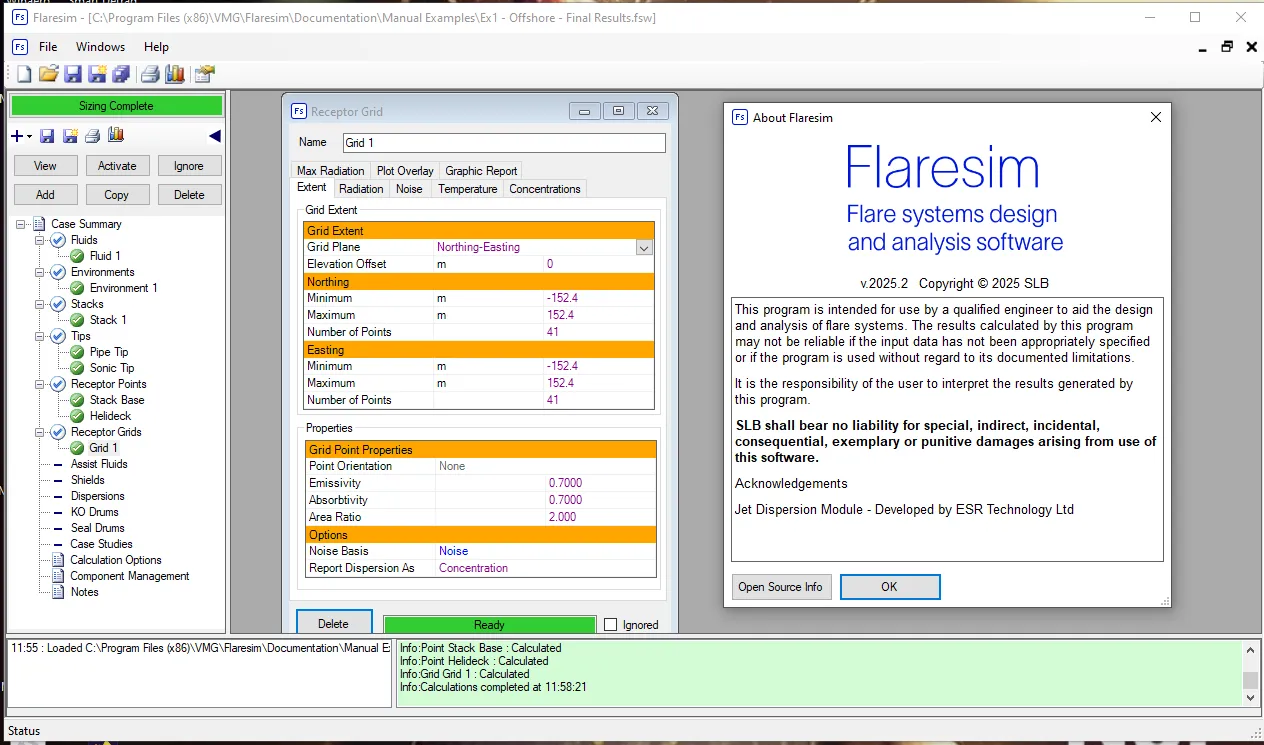Switch to the Max Radiation tab
The height and width of the screenshot is (745, 1264).
coord(332,171)
